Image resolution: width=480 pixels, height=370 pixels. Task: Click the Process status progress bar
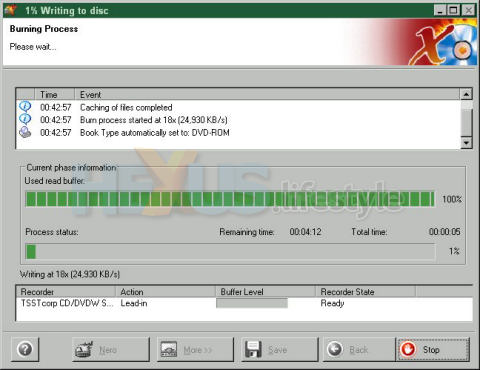tap(230, 251)
